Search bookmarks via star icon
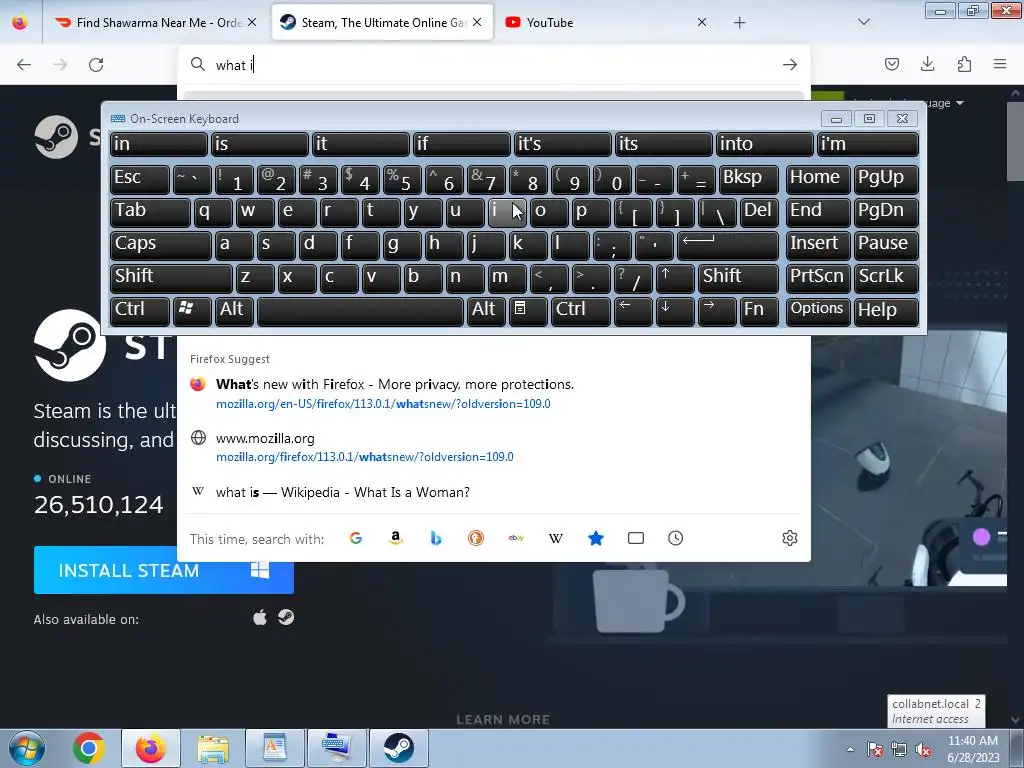The image size is (1024, 768). (596, 538)
